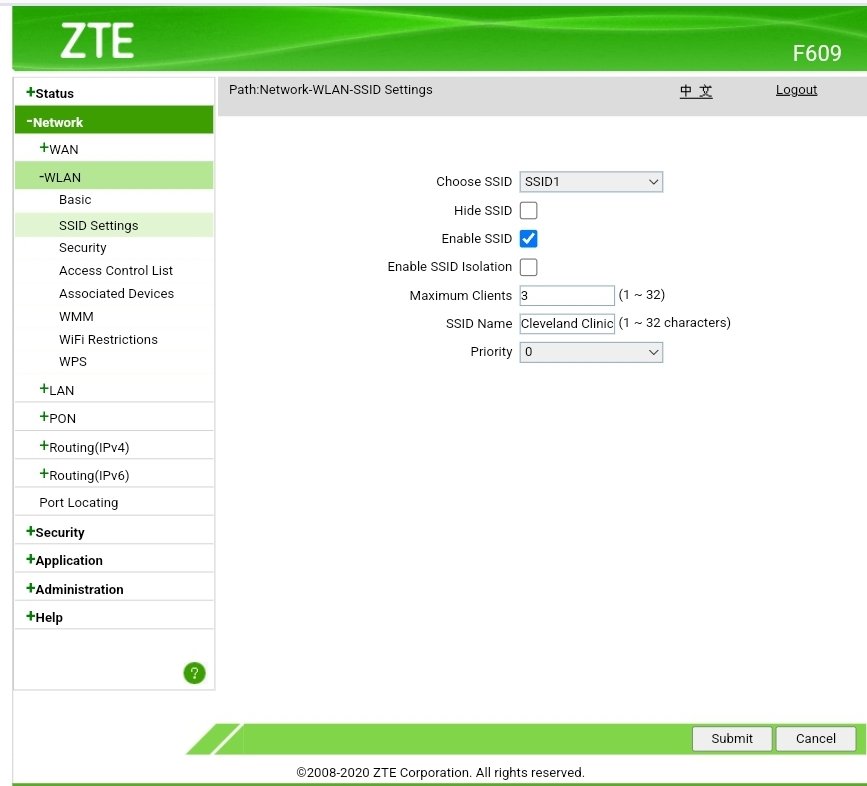Click the SSID Name input field

click(x=567, y=323)
